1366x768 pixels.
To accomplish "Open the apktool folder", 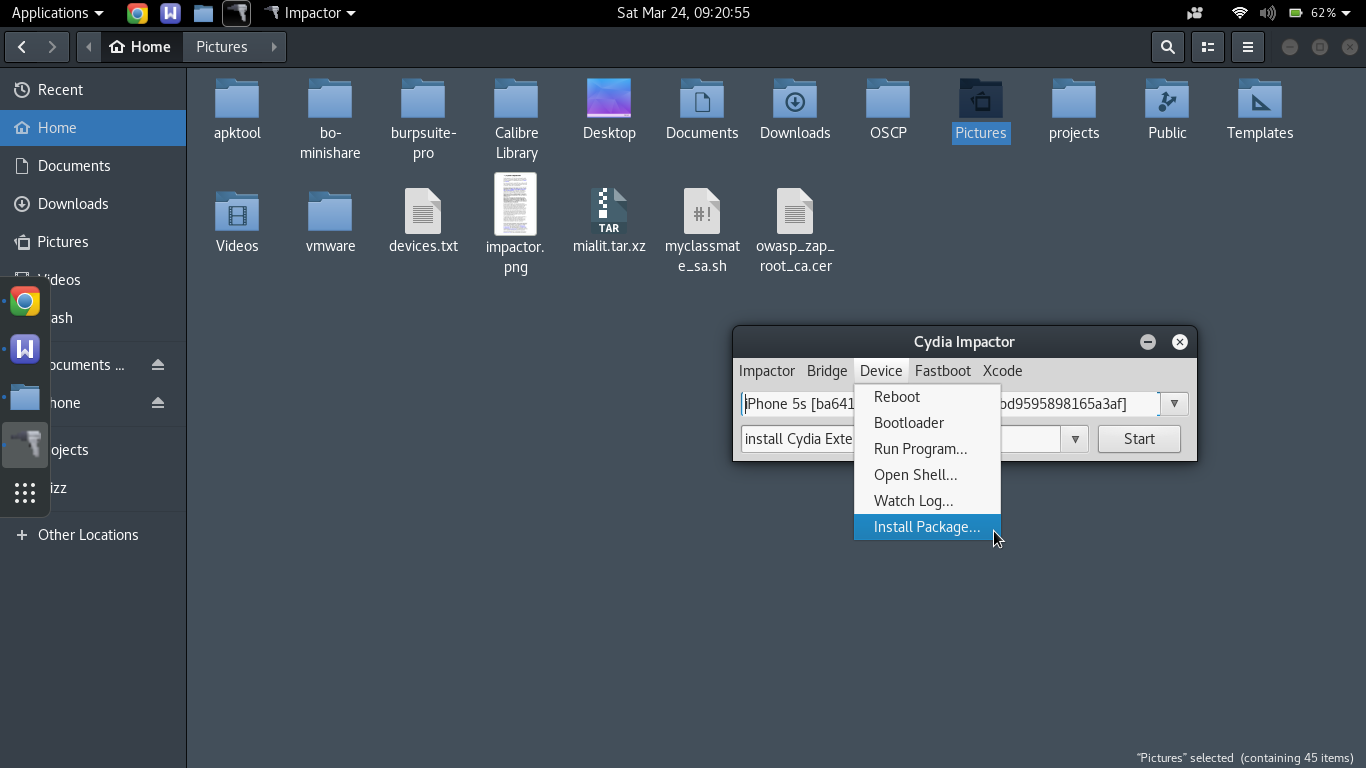I will pyautogui.click(x=237, y=110).
